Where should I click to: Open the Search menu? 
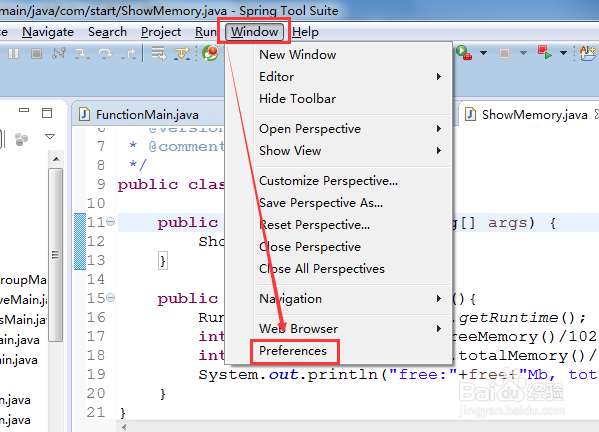107,32
